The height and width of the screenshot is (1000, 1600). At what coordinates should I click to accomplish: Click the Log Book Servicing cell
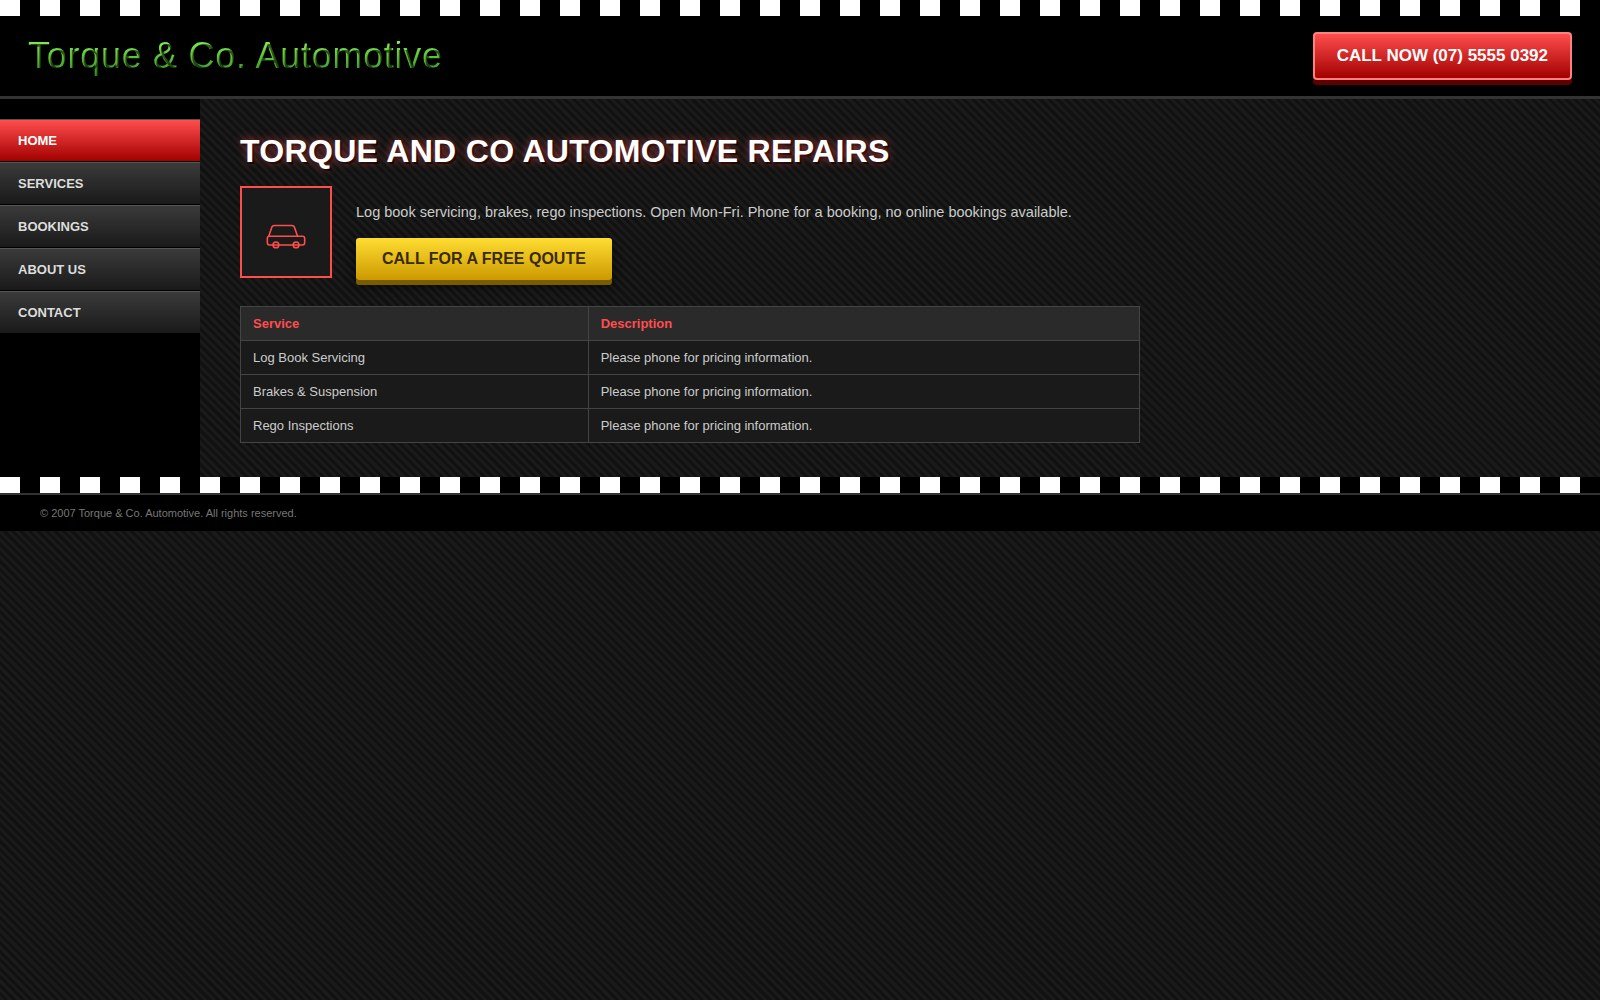(x=414, y=358)
